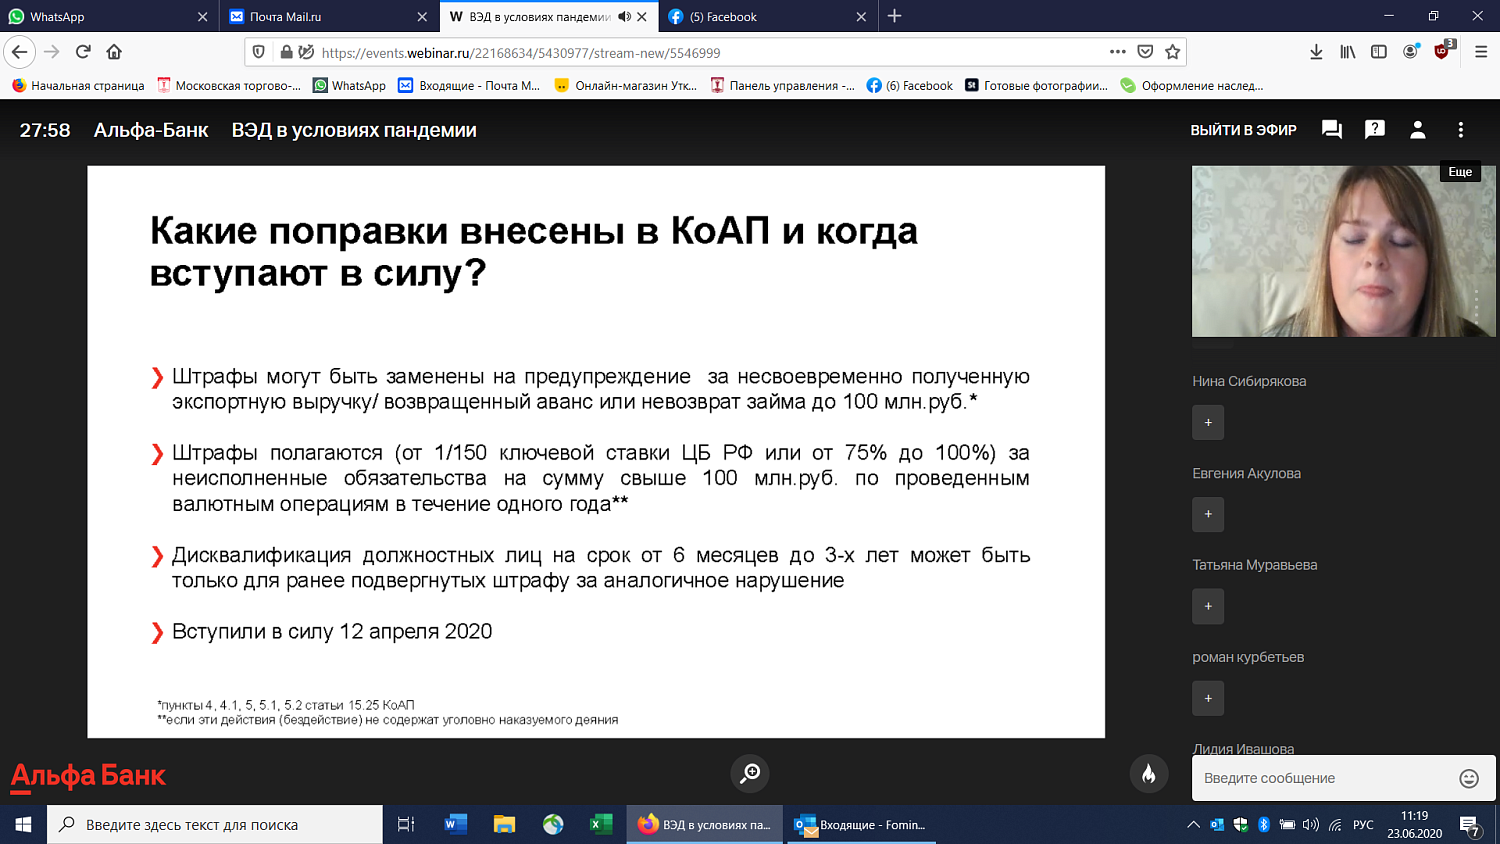The image size is (1500, 844).
Task: Click the fire reaction button
Action: pos(1149,774)
